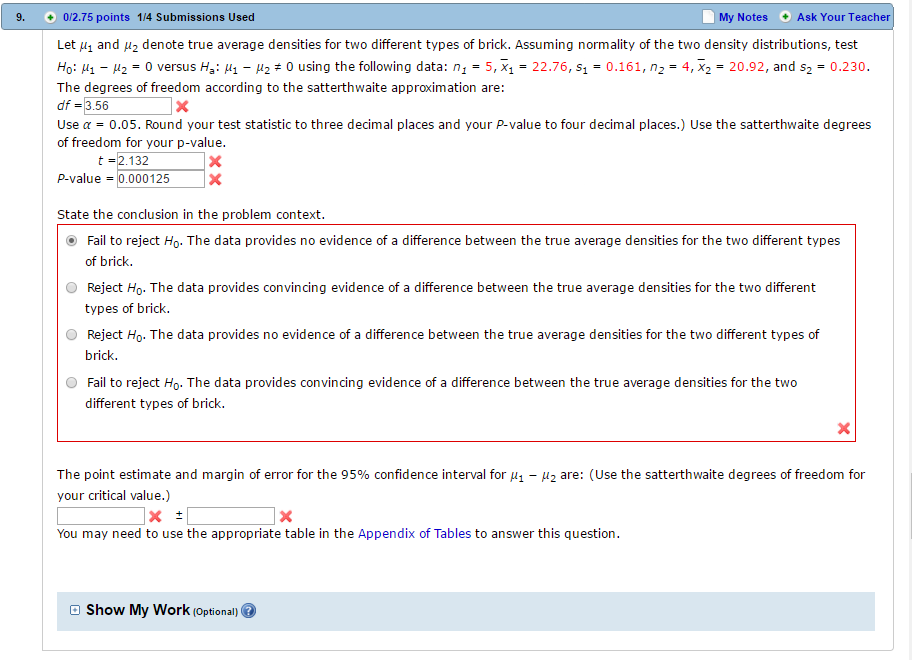Select the 'Fail to reject H0, no evidence' option
Viewport: 912px width, 660px height.
[71, 240]
